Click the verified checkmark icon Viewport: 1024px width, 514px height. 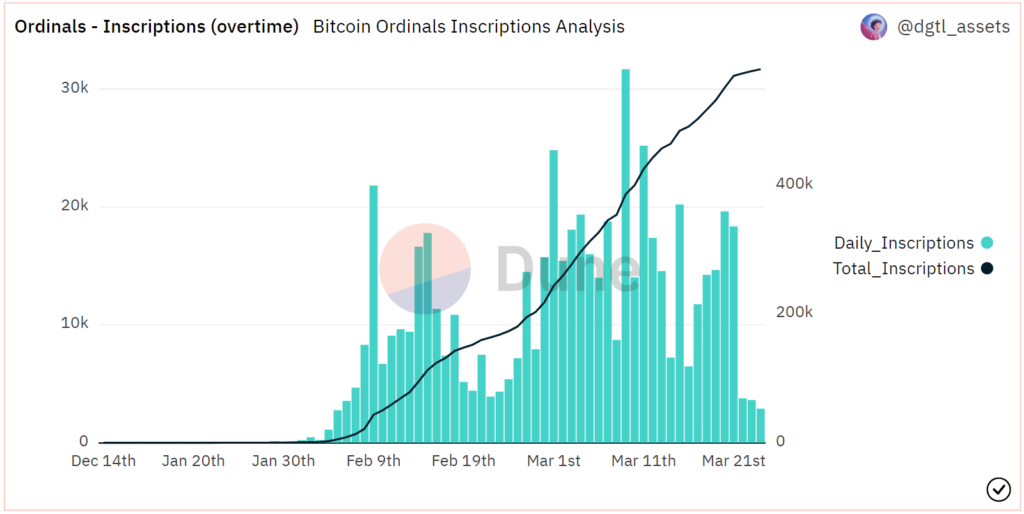[998, 488]
